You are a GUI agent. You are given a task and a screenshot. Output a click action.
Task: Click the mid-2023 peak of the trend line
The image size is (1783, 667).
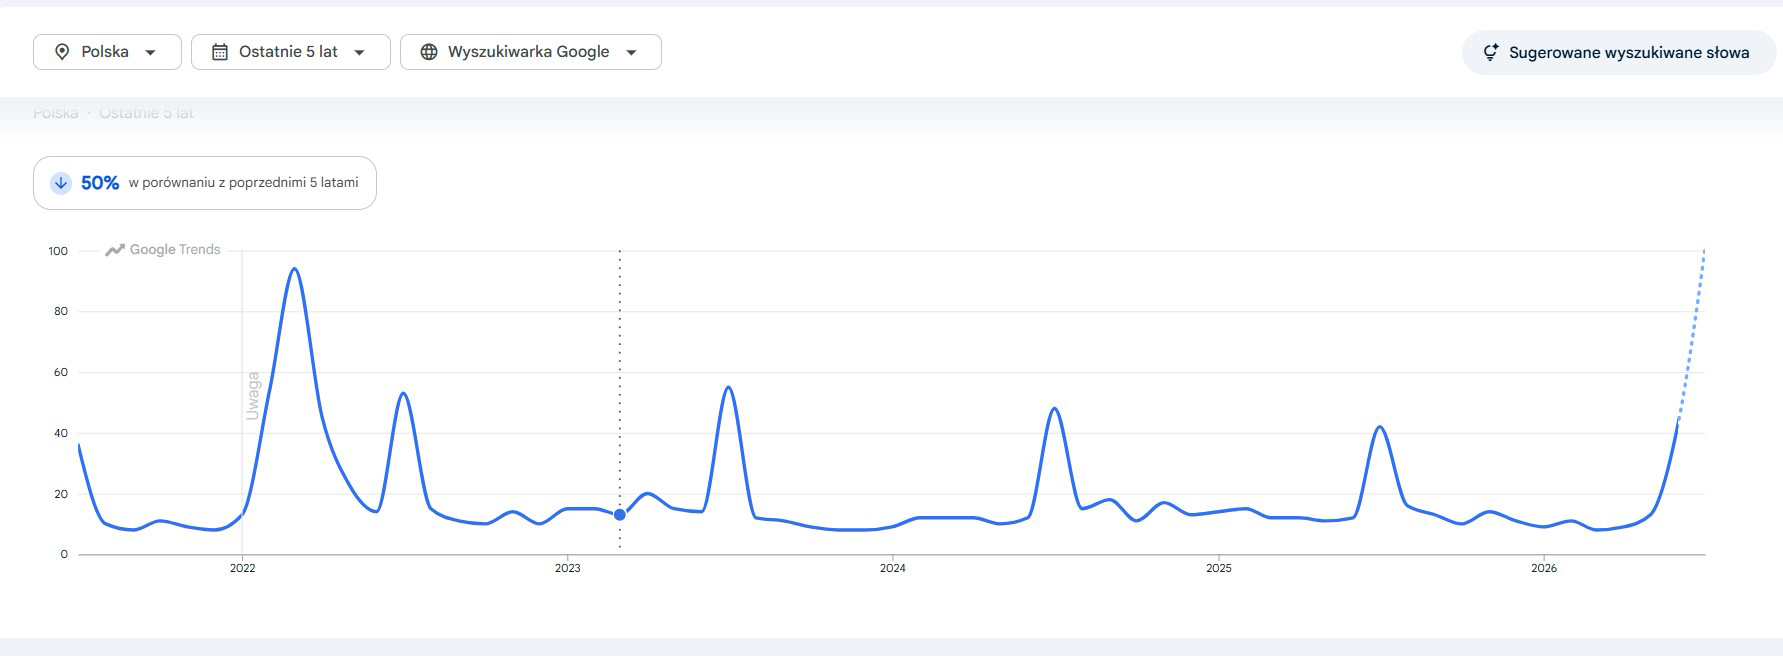pos(728,387)
